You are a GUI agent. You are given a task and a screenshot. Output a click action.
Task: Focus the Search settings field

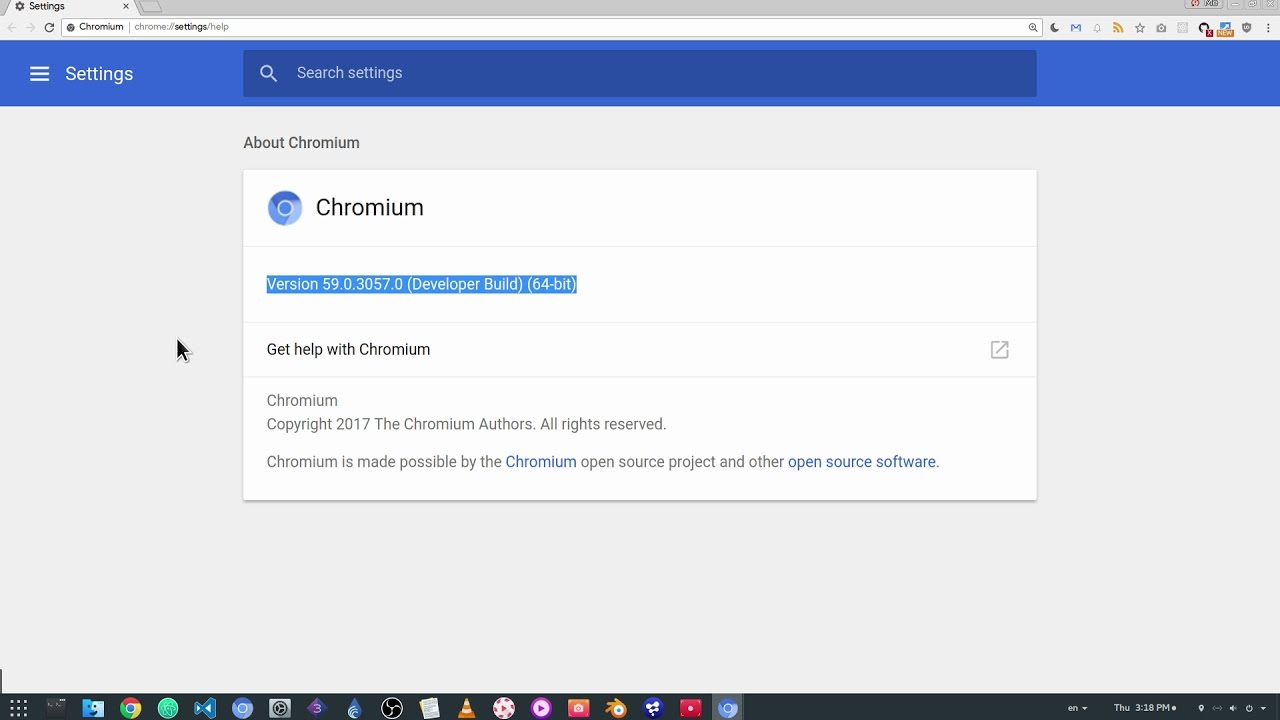pyautogui.click(x=640, y=73)
